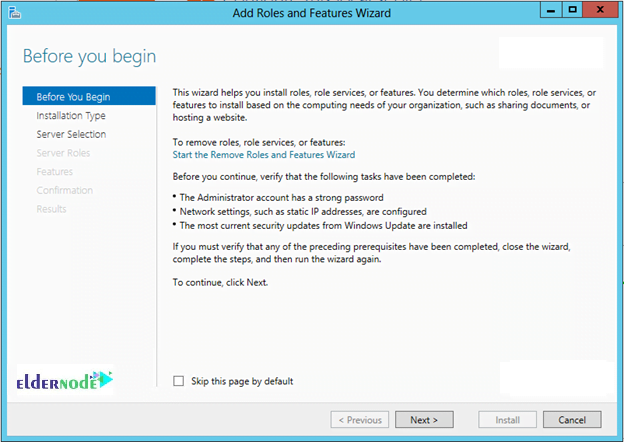
Task: Cancel the wizard
Action: 572,420
